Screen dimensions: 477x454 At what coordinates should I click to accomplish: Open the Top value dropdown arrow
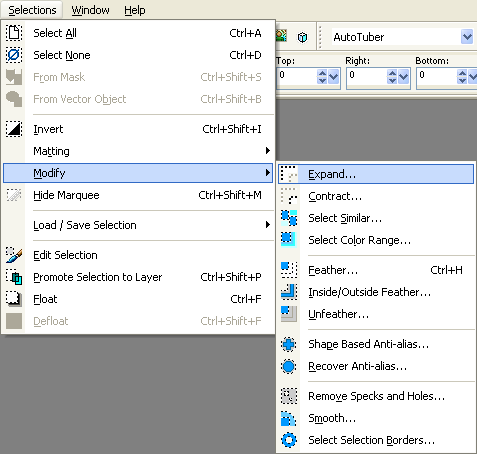[334, 77]
